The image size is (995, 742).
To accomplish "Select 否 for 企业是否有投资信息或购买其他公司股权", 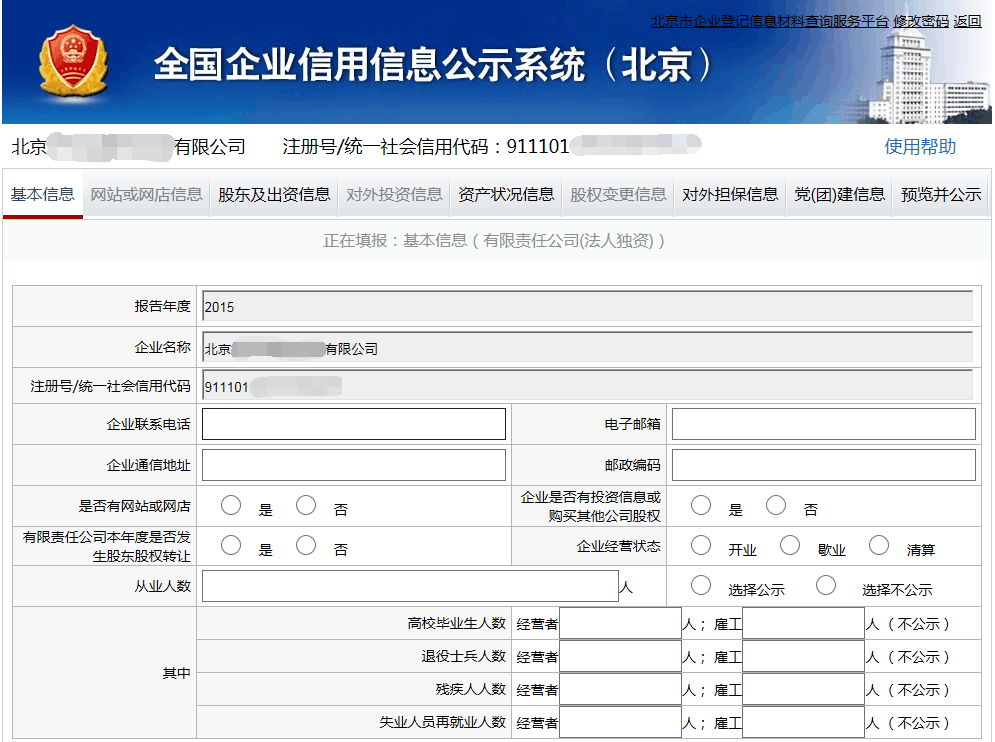I will 776,506.
